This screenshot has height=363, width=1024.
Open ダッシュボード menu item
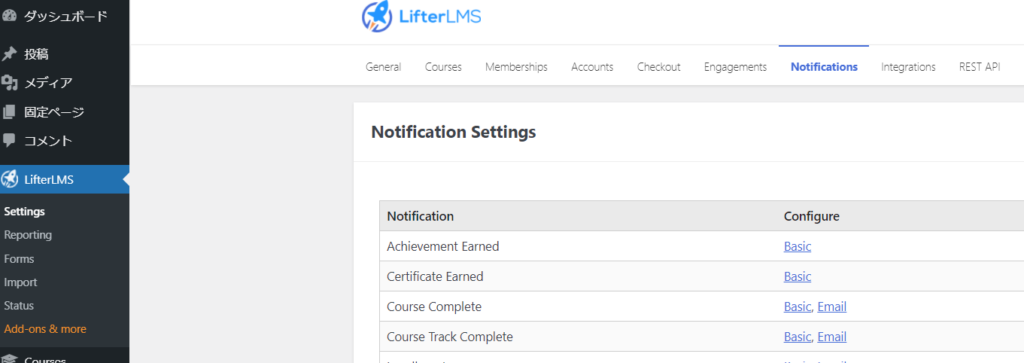coord(65,17)
